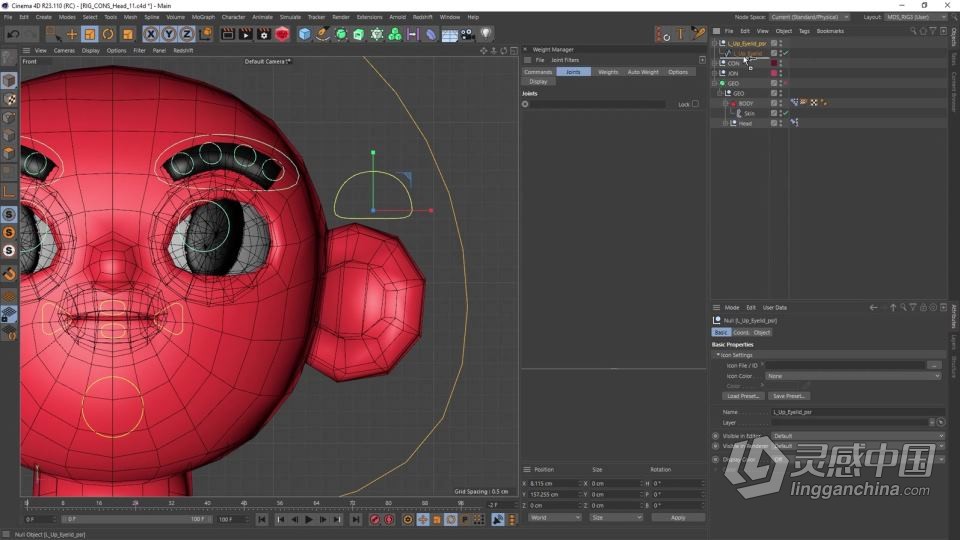Click Record Active Objects button
960x540 pixels.
(375, 520)
